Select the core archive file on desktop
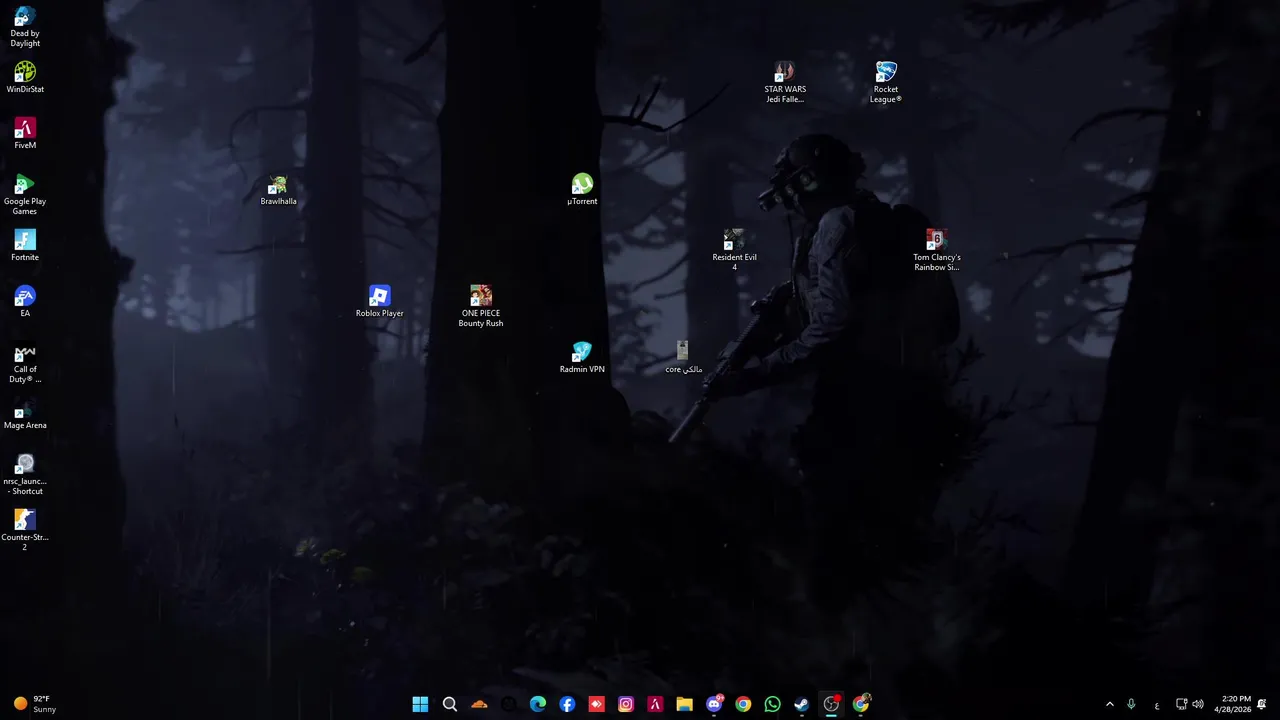 click(683, 358)
